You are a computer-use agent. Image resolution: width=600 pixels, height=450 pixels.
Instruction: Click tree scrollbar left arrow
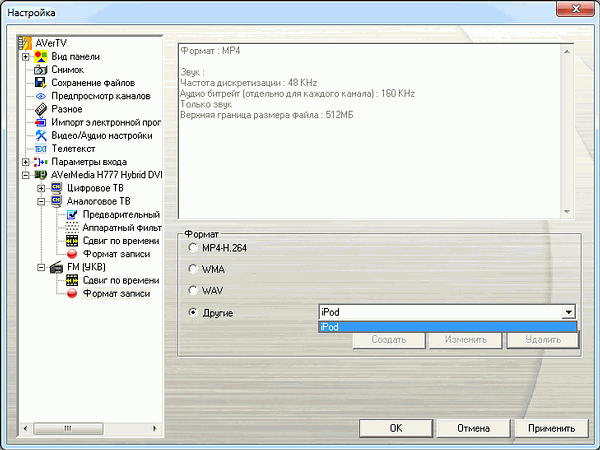coord(25,428)
